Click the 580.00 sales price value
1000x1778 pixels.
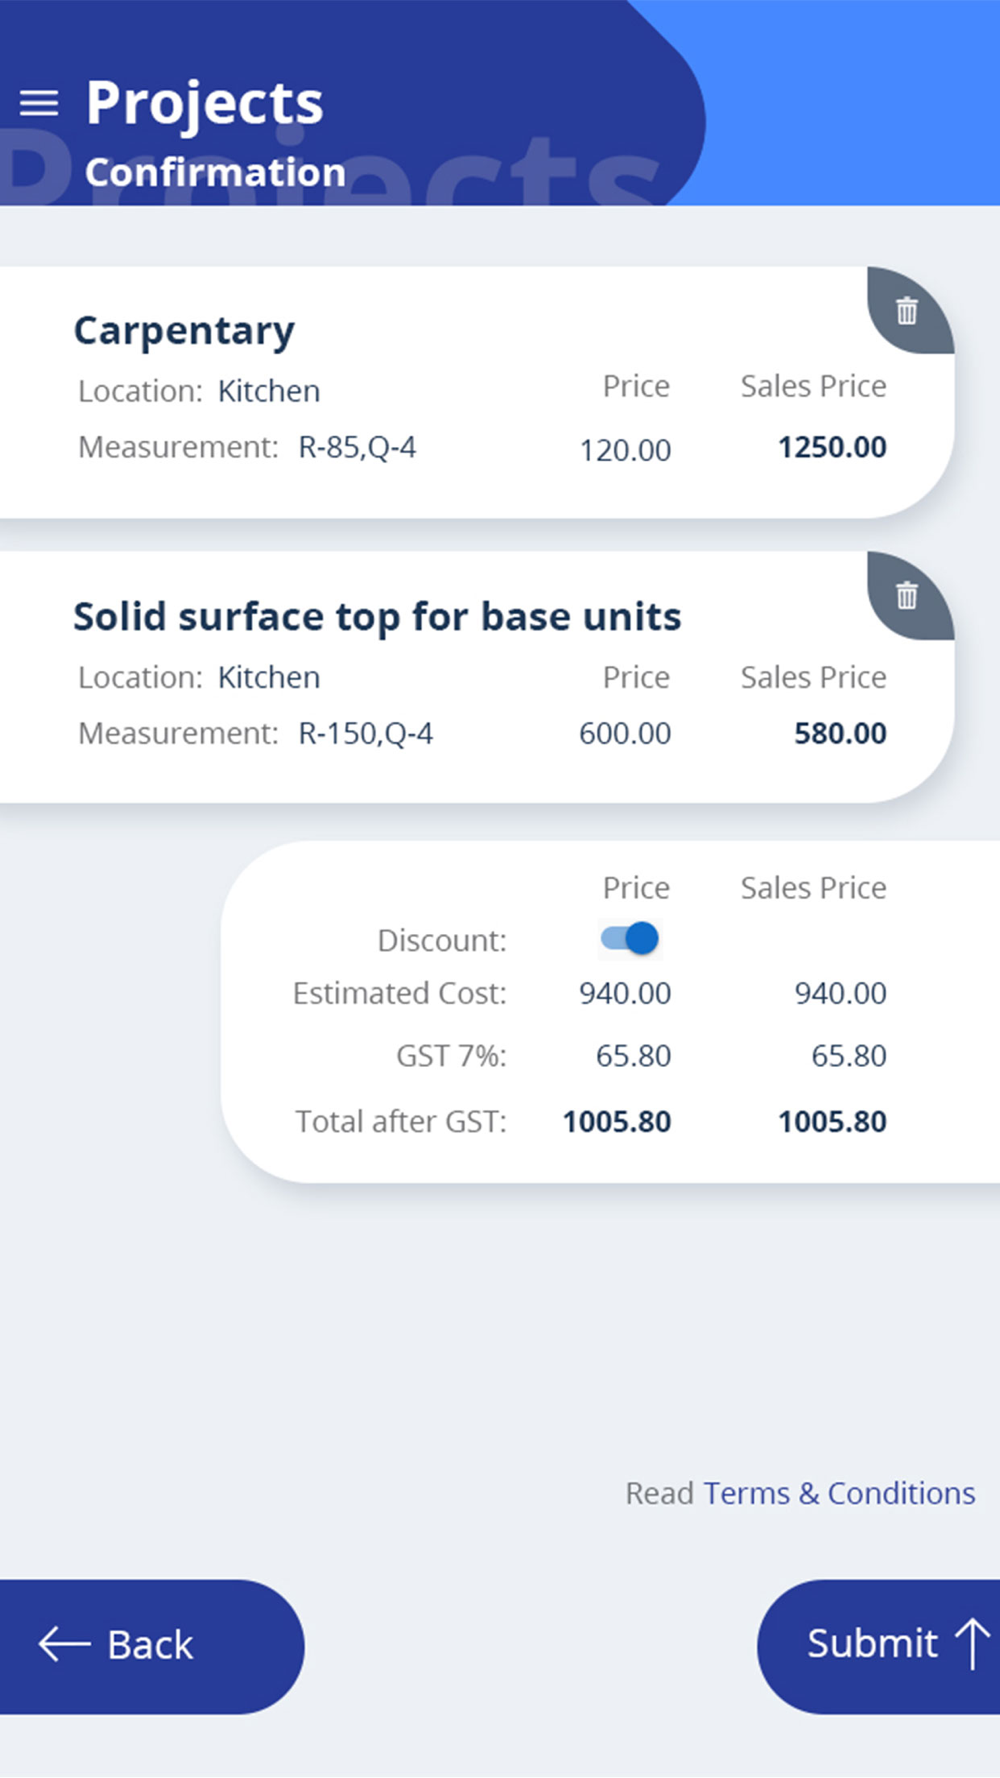(x=840, y=733)
